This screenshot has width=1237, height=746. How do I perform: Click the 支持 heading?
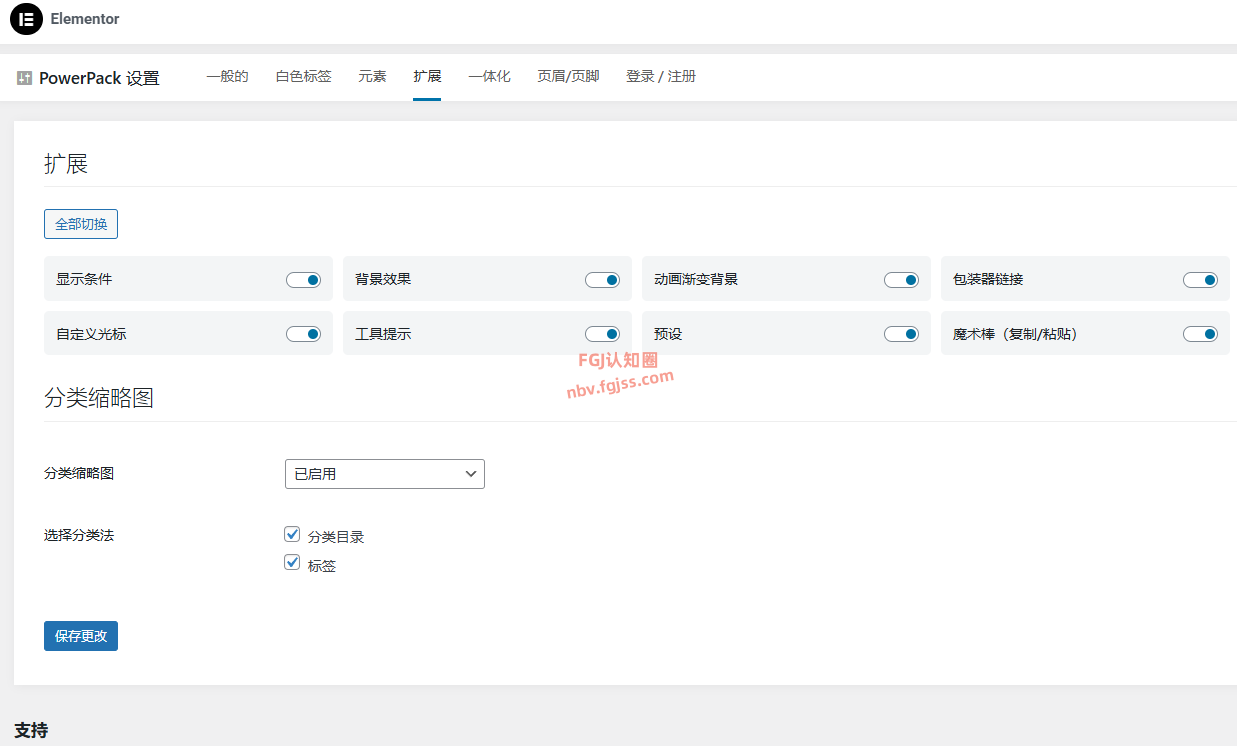31,730
